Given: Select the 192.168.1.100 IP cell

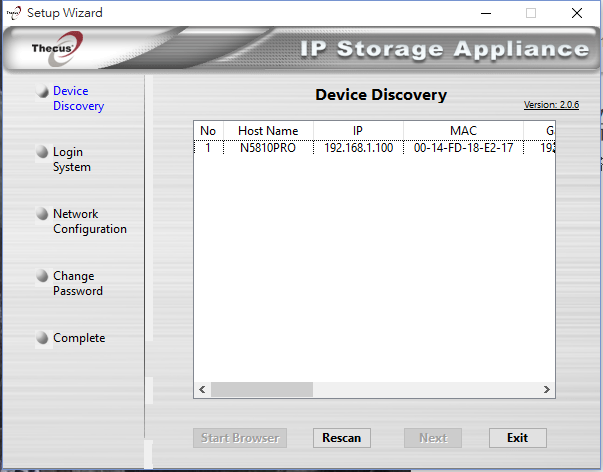Looking at the screenshot, I should pos(358,148).
